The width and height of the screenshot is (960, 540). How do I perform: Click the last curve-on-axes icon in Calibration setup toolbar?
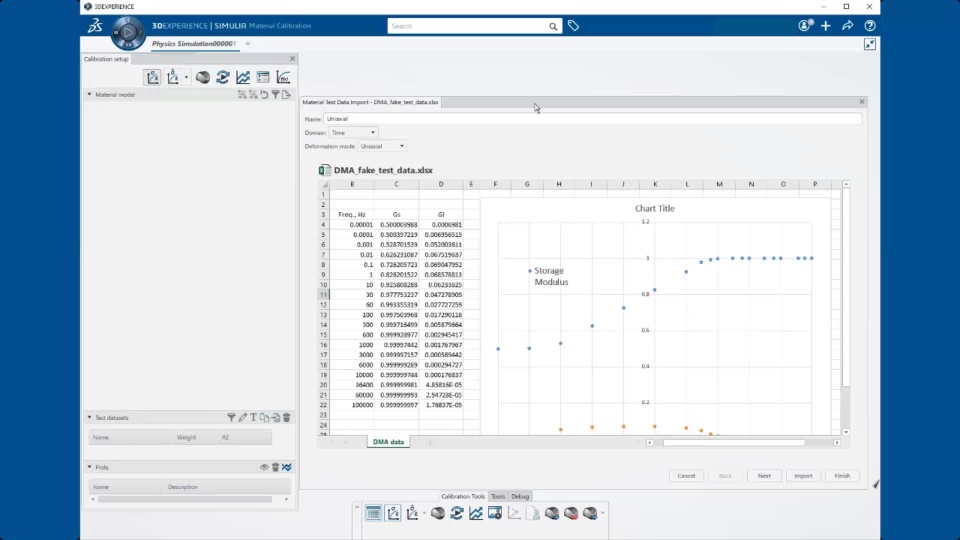pyautogui.click(x=283, y=77)
